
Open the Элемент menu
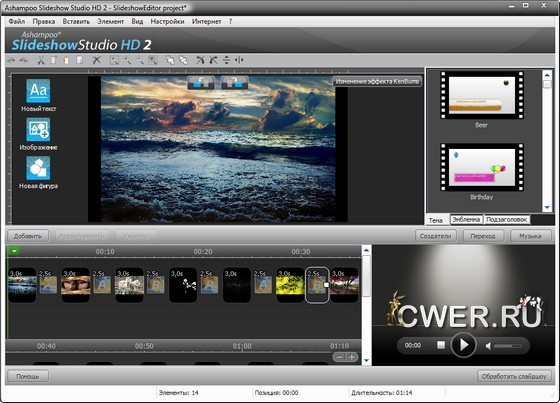pos(111,21)
